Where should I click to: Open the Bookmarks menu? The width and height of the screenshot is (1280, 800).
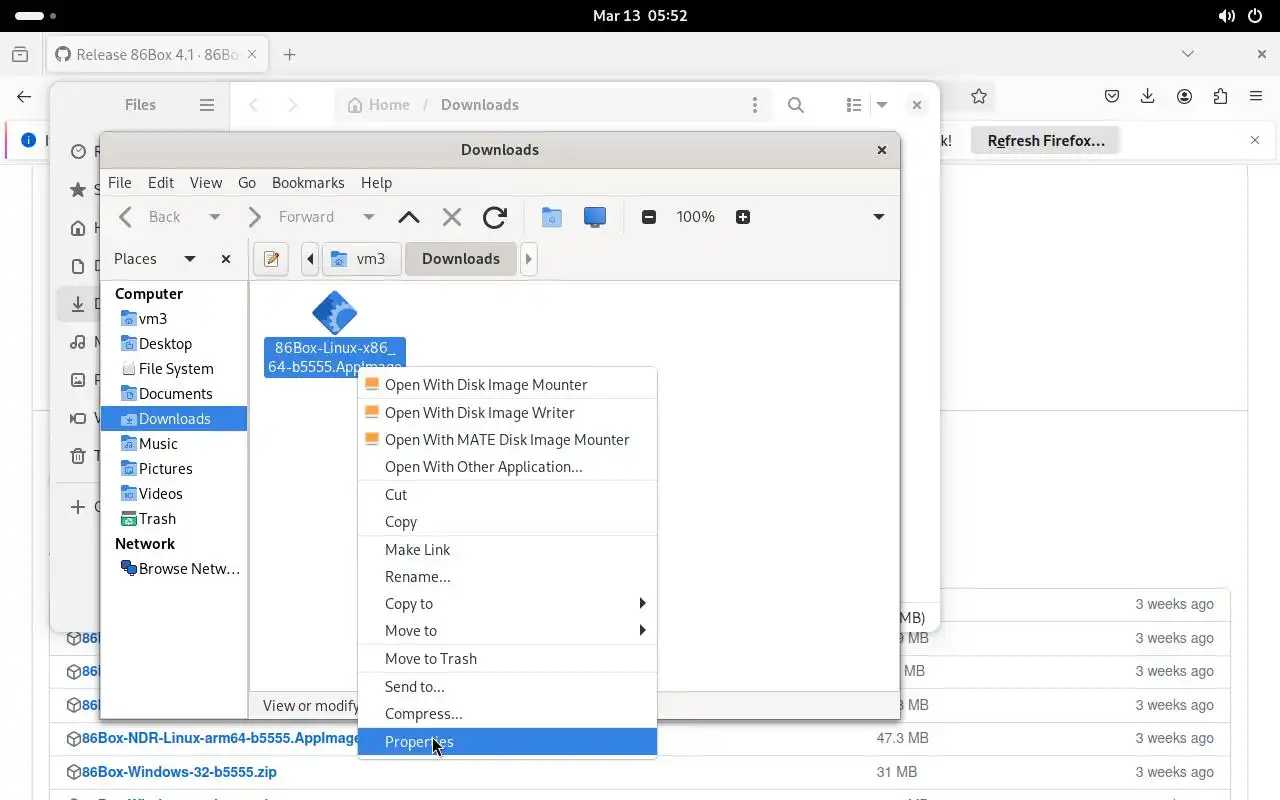tap(308, 182)
